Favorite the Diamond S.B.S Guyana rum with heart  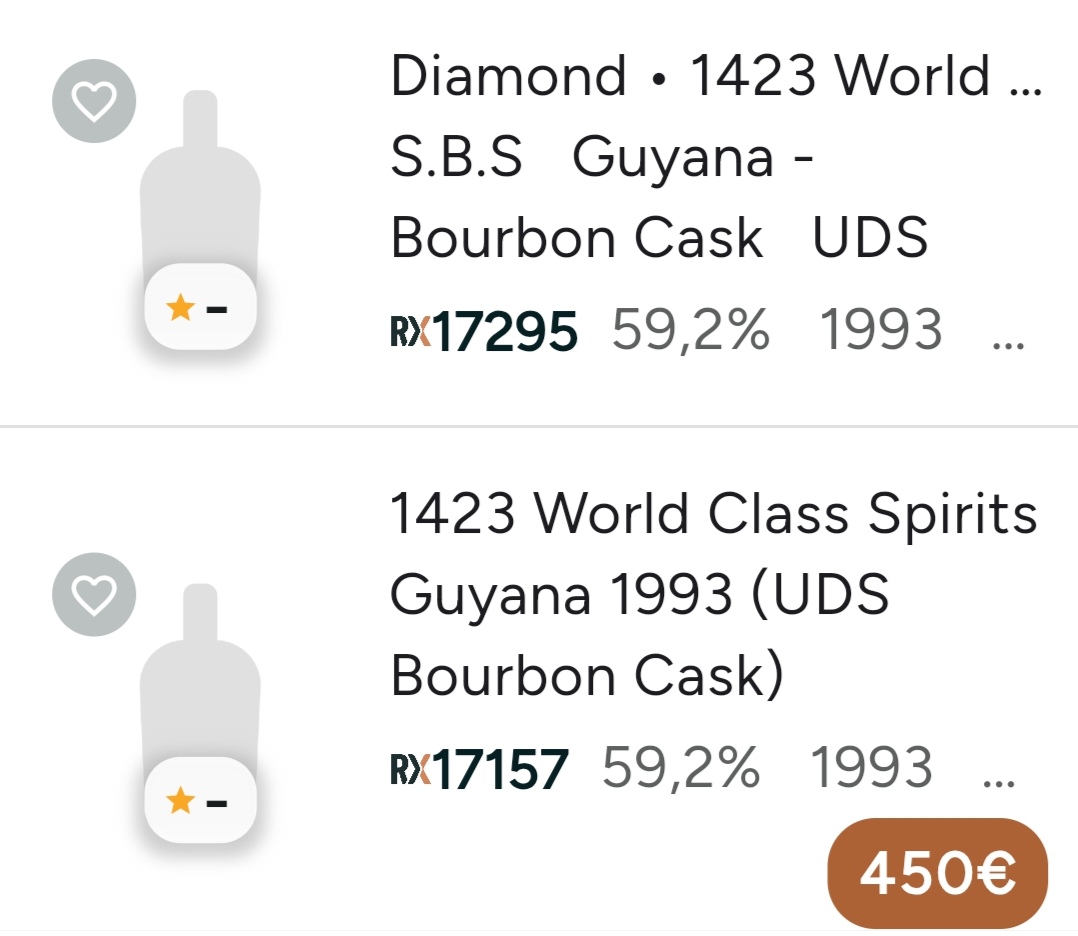point(94,101)
